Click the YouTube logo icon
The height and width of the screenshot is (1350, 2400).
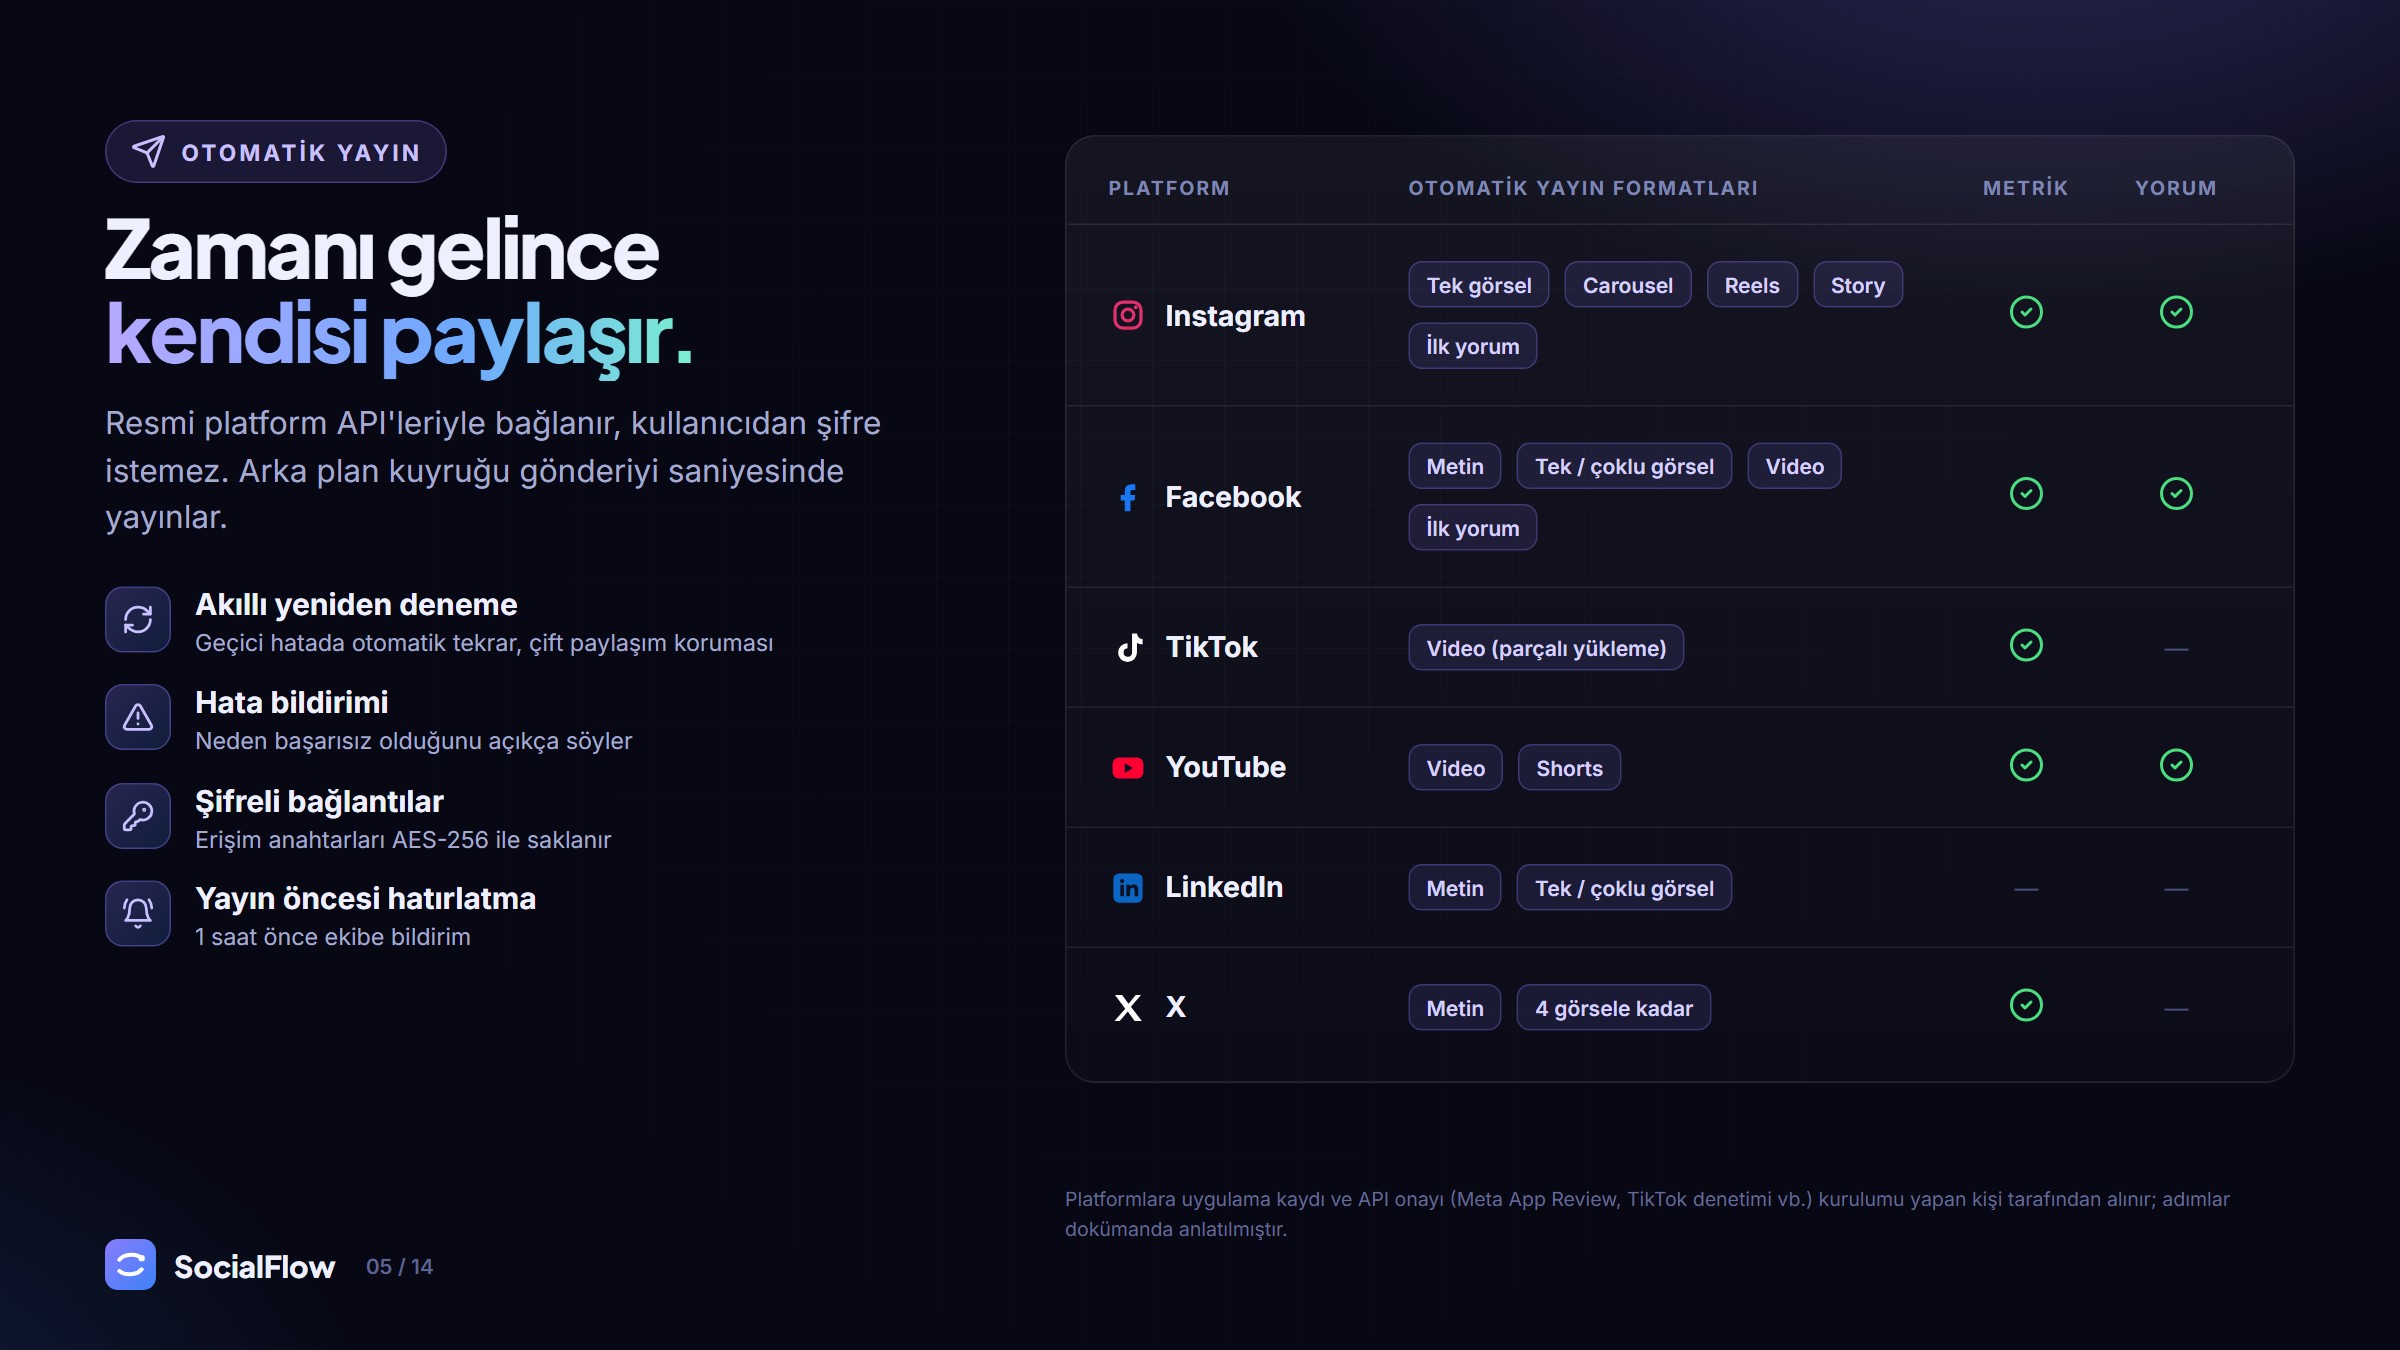[x=1128, y=767]
